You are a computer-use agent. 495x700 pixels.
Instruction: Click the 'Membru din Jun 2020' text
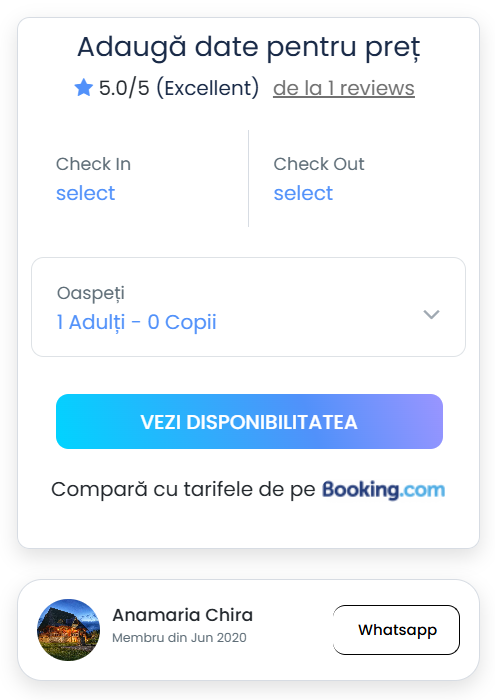tap(179, 638)
